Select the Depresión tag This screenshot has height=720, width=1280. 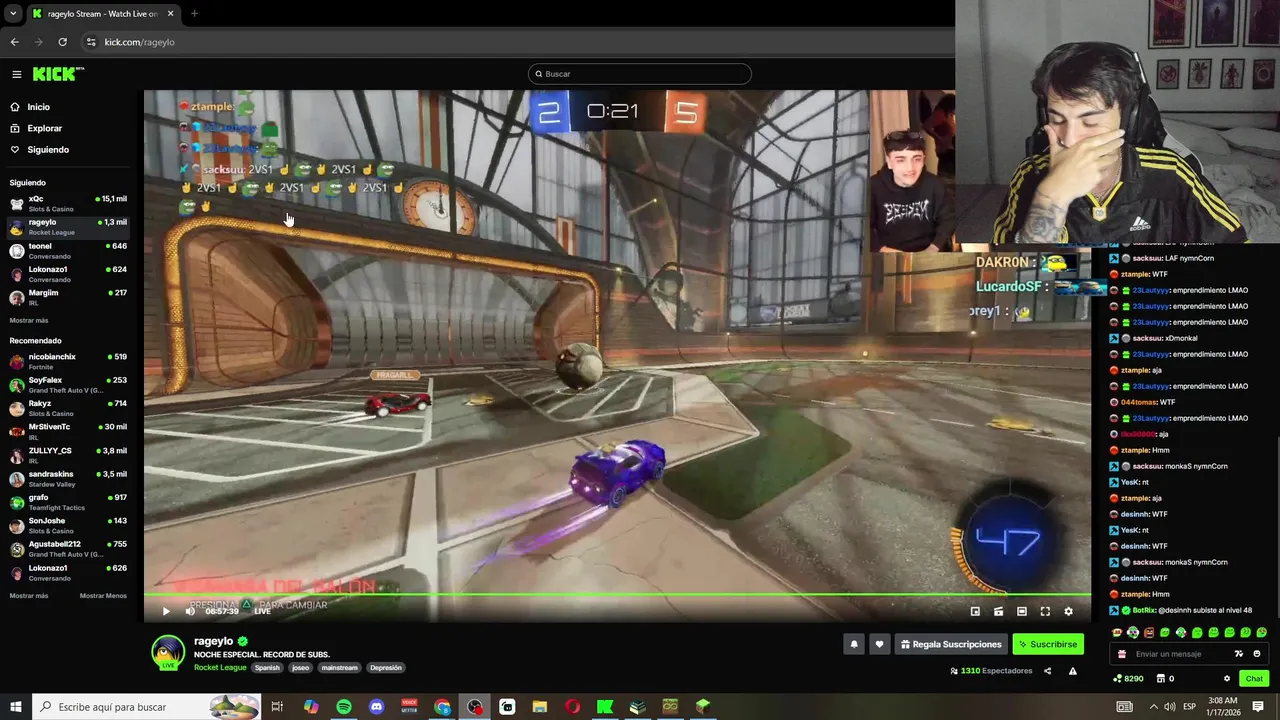coord(385,667)
